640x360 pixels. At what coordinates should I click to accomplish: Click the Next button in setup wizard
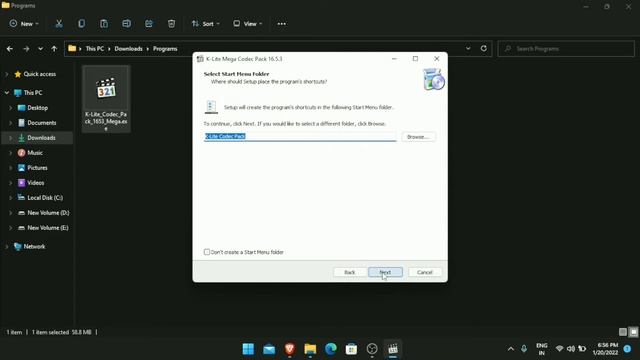pos(385,272)
